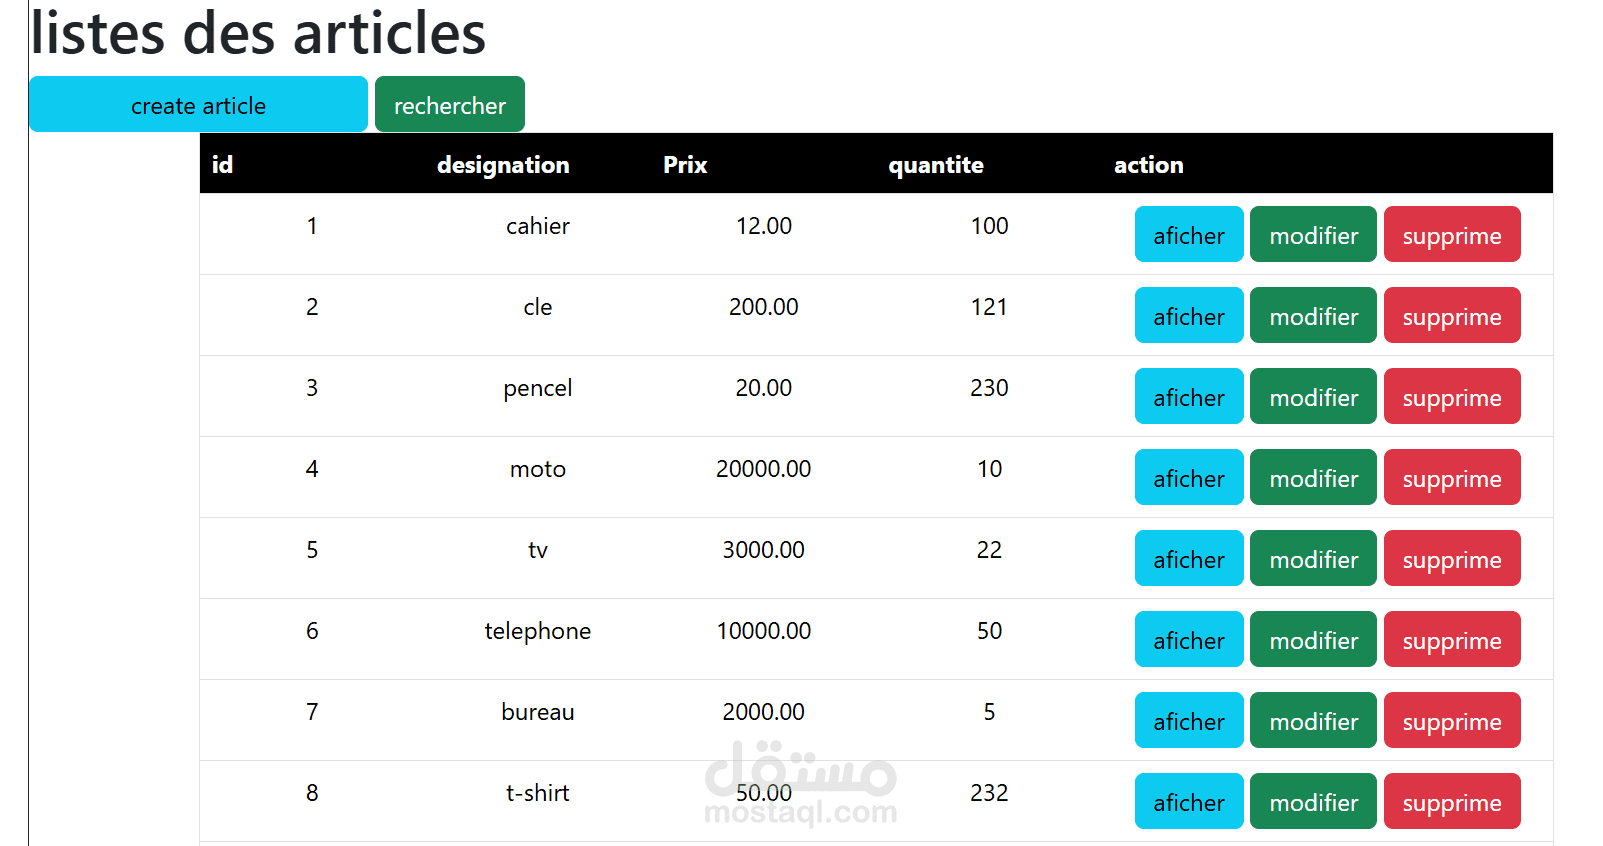Screen dimensions: 1603x846
Task: Click the Prix column header
Action: [685, 165]
